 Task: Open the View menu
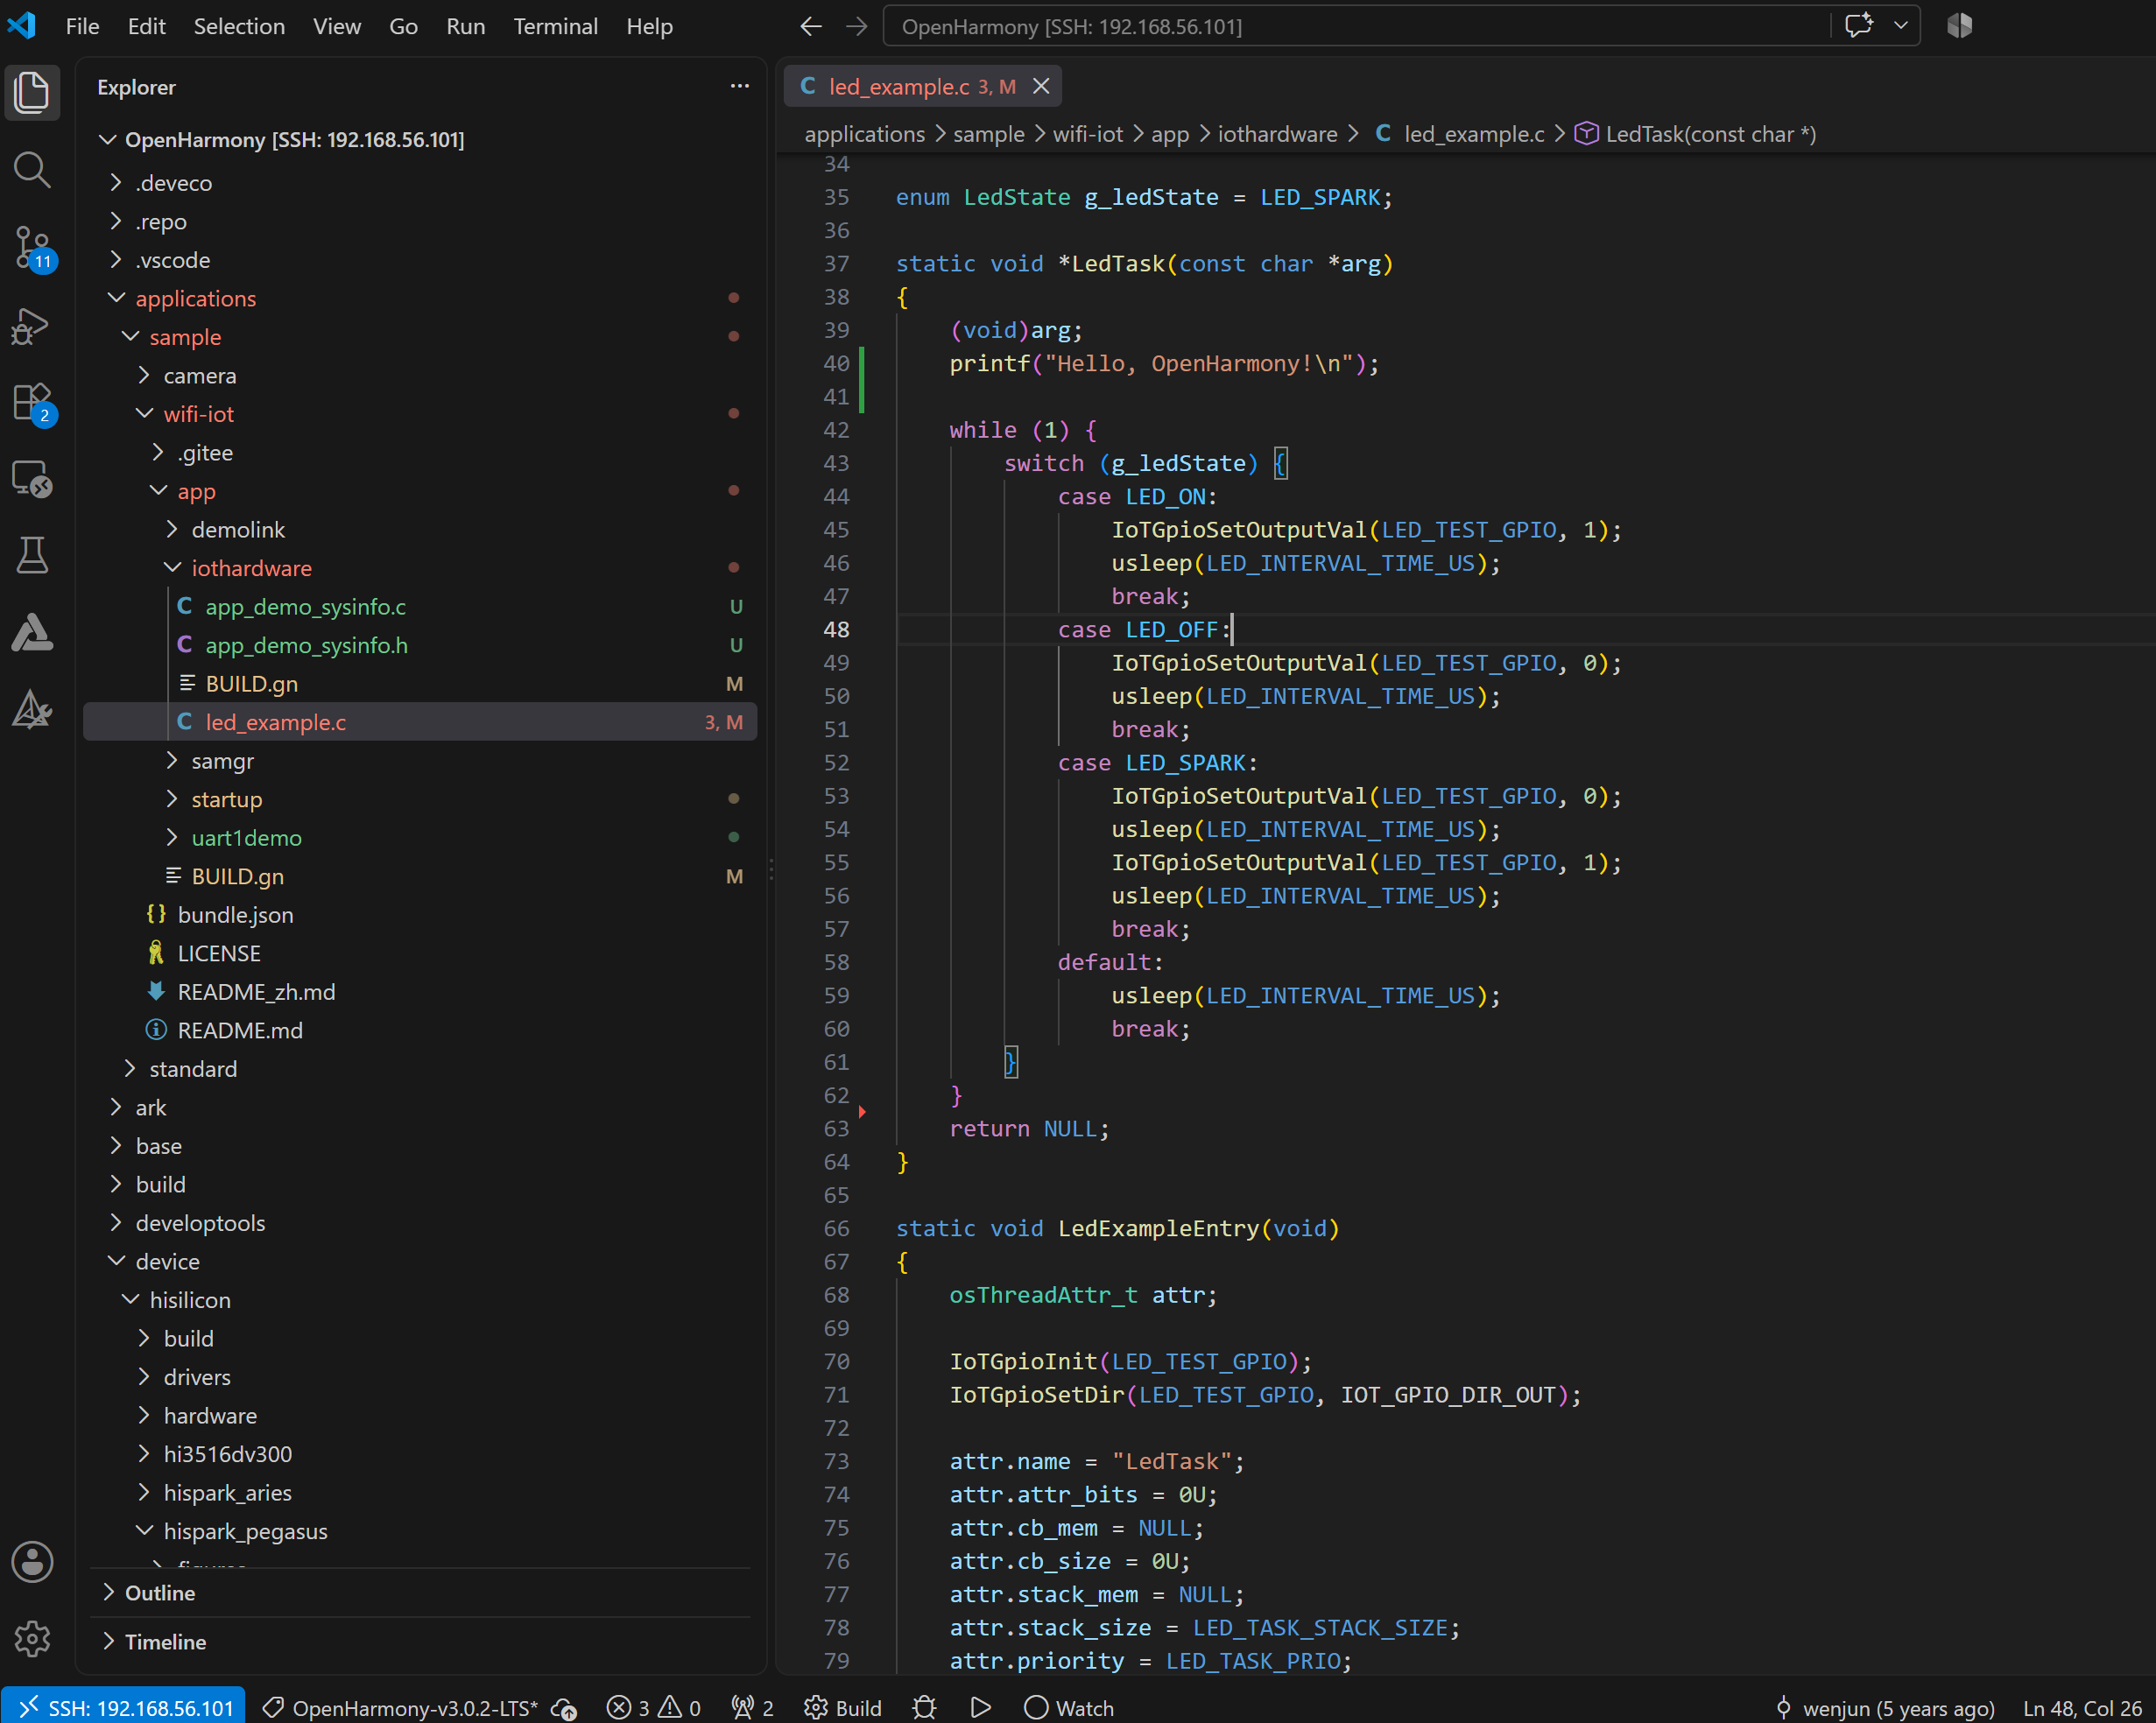pyautogui.click(x=336, y=26)
